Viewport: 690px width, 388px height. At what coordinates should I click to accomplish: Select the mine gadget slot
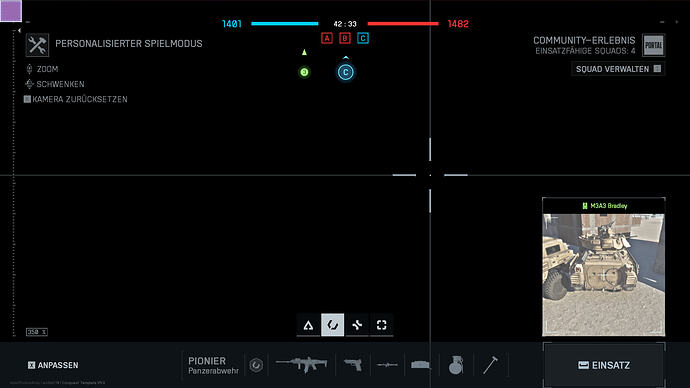(420, 365)
